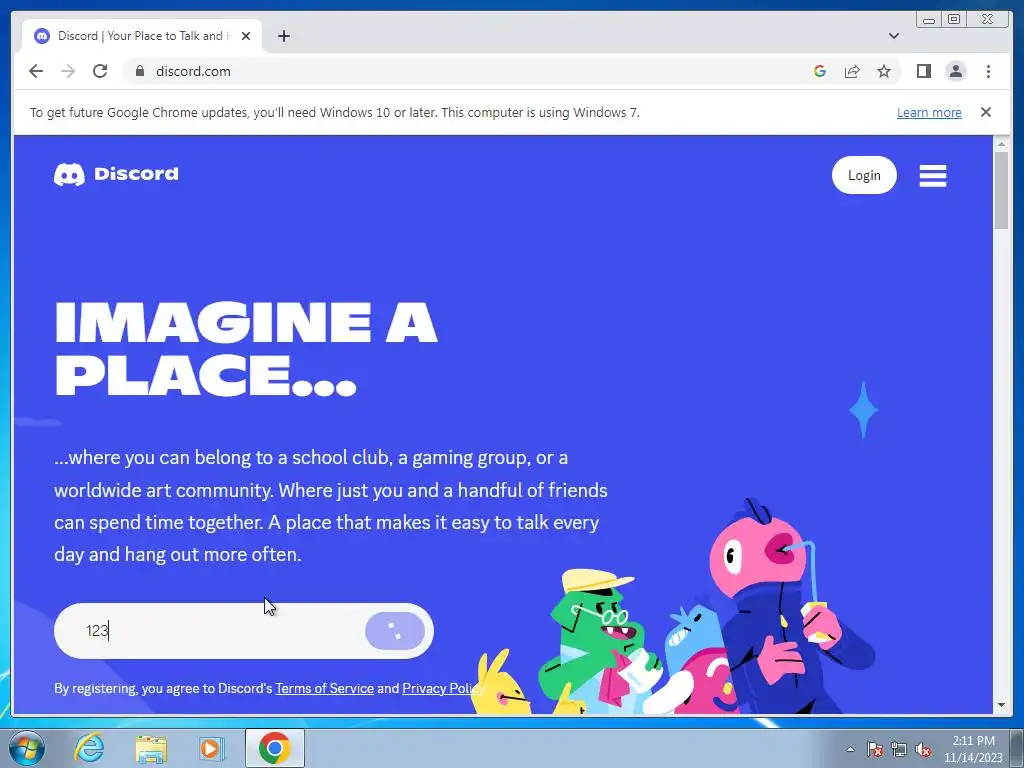Open Privacy Policy link

coord(443,688)
